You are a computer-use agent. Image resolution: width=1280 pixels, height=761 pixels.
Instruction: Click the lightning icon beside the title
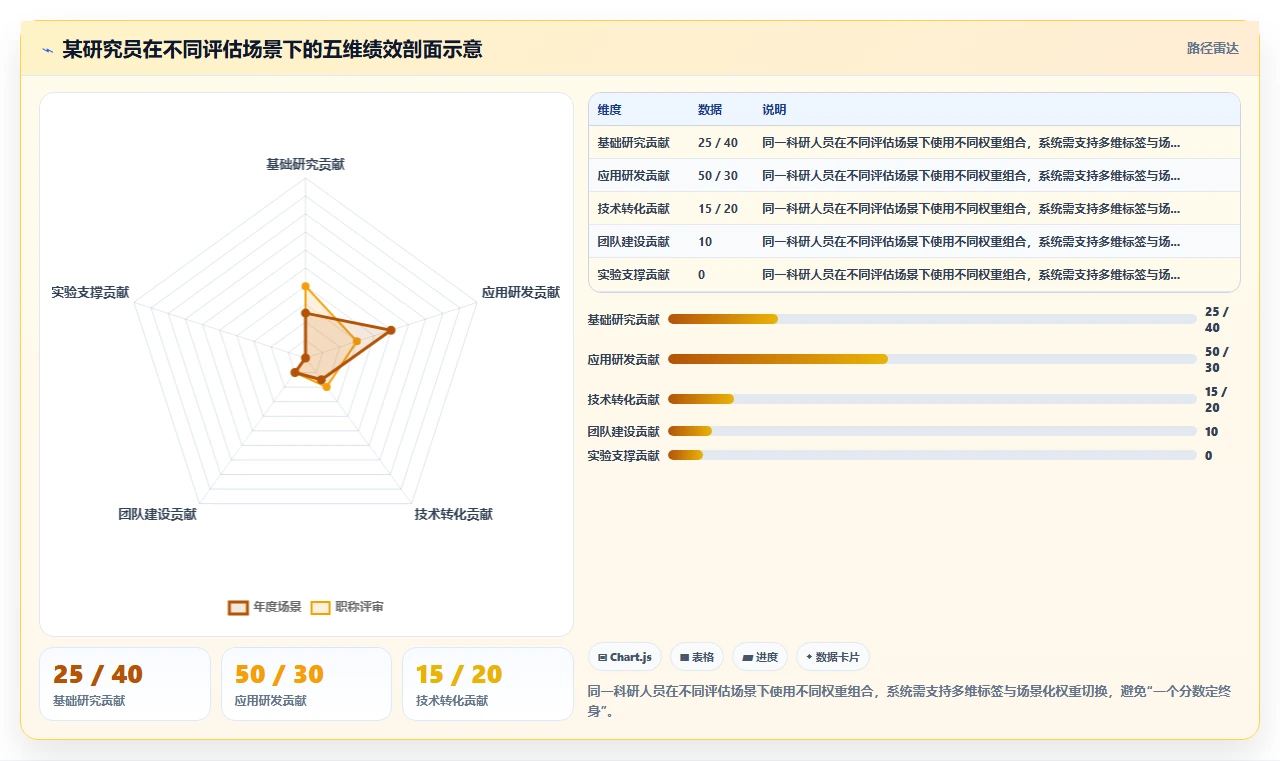pyautogui.click(x=47, y=50)
